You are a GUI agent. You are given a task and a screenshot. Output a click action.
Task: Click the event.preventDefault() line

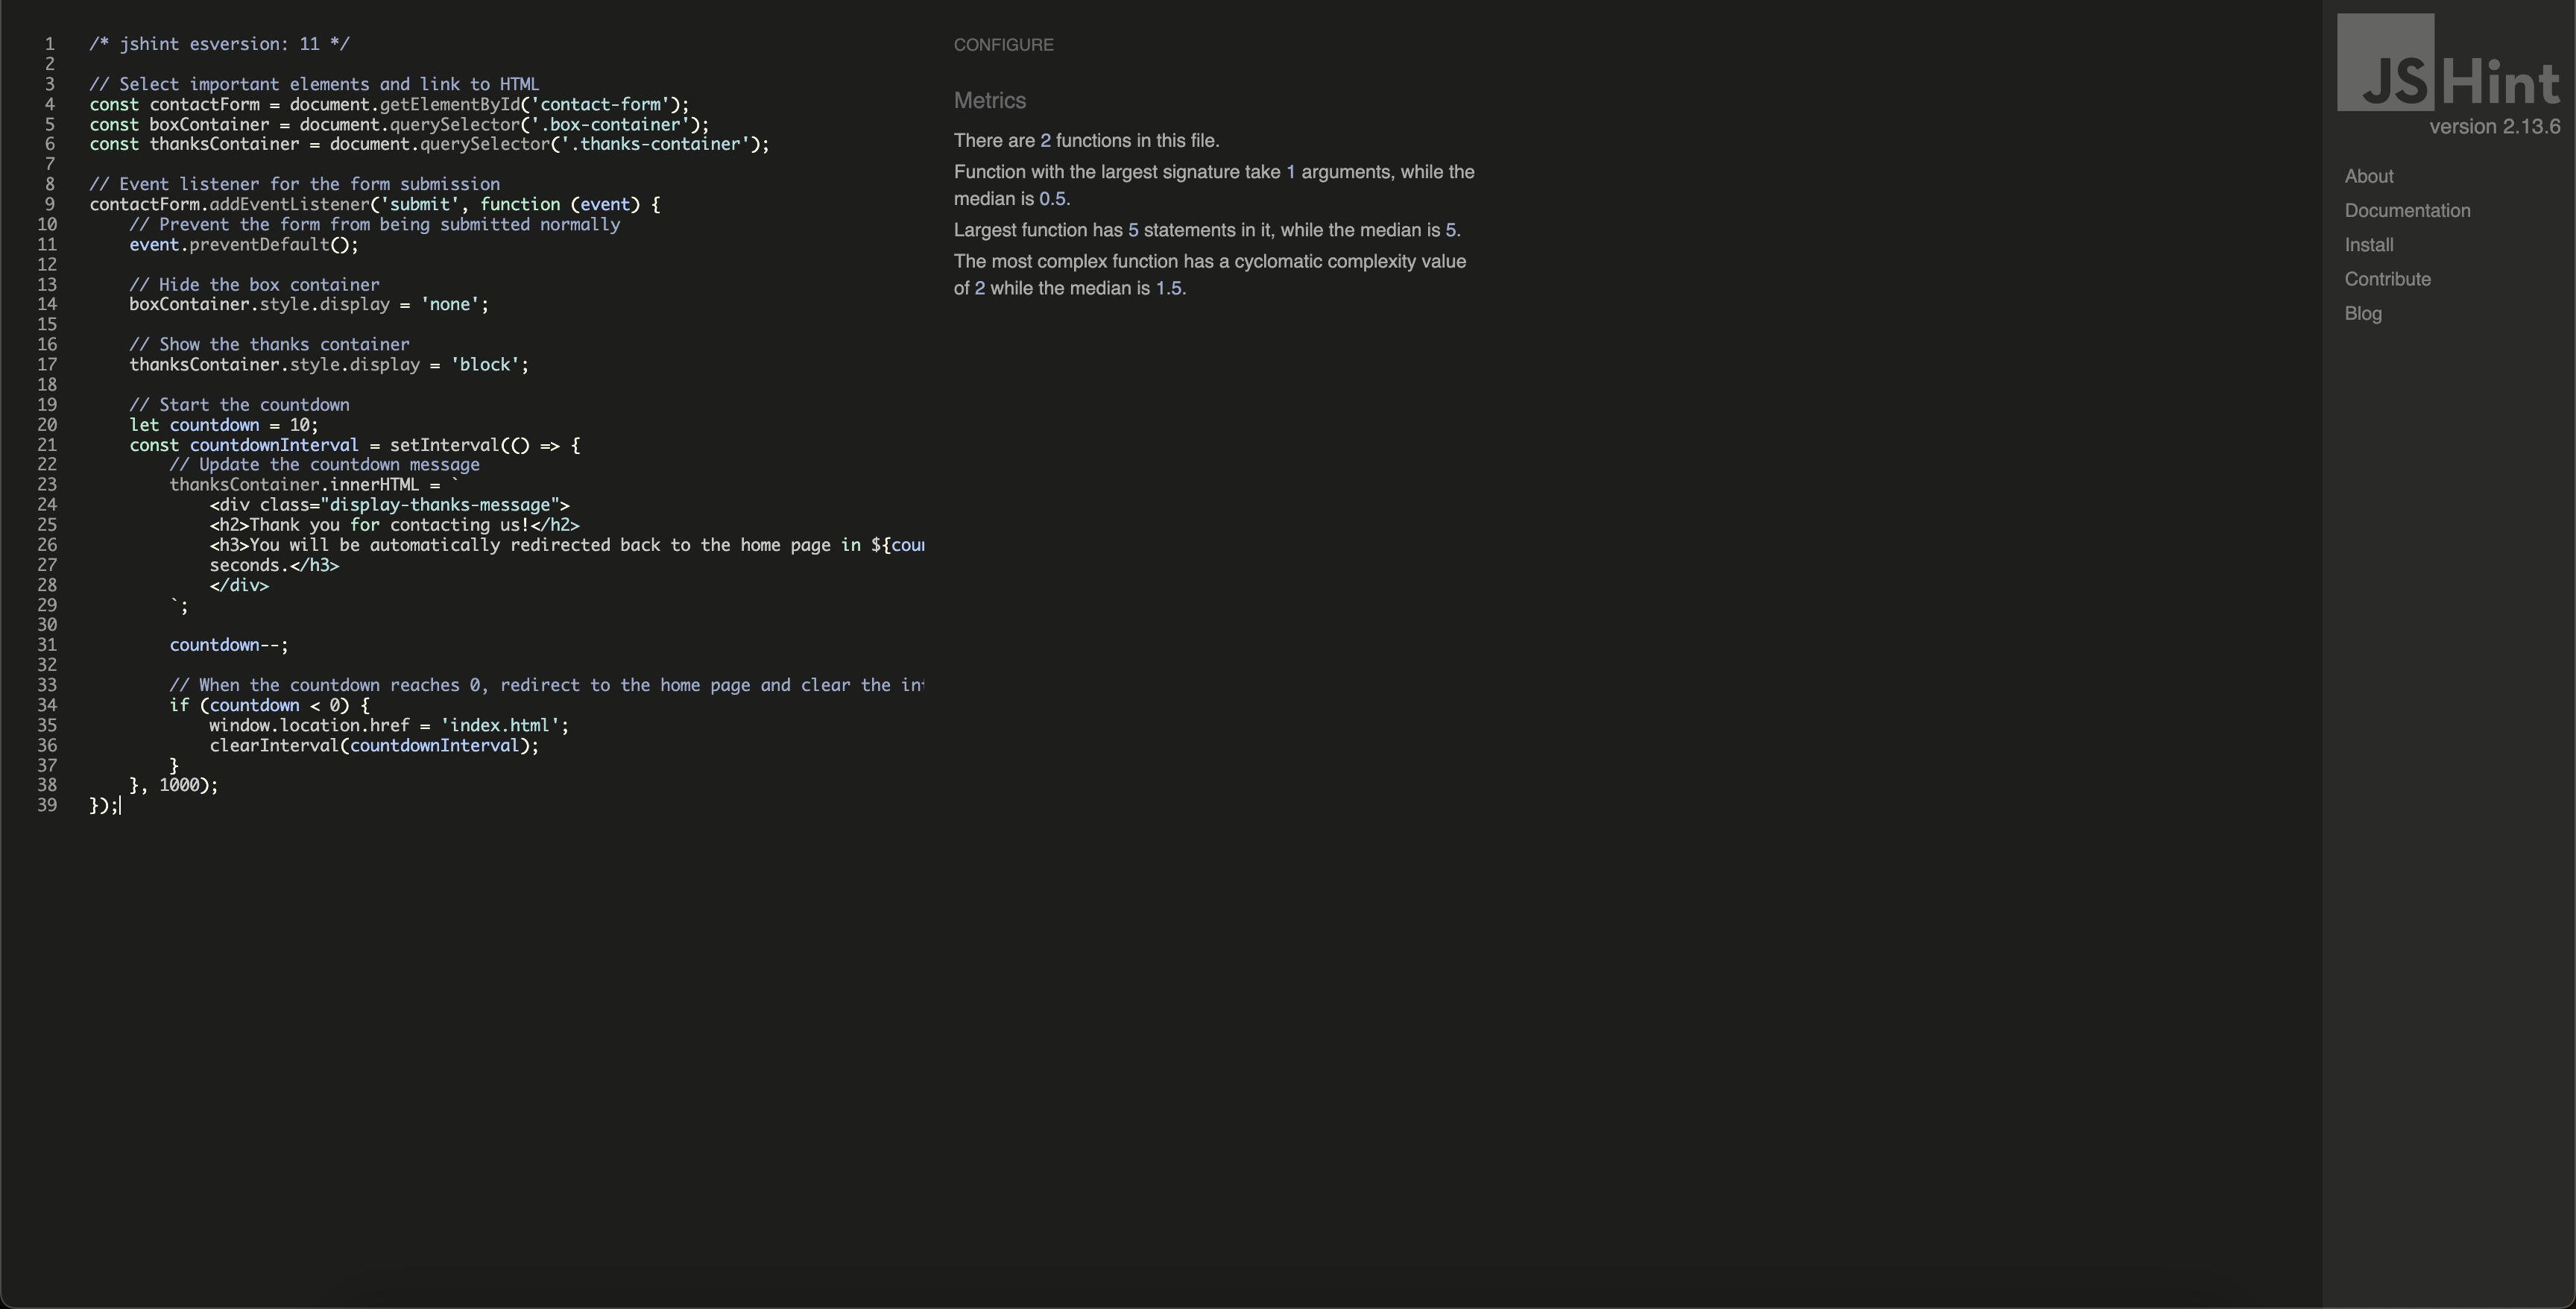tap(244, 244)
